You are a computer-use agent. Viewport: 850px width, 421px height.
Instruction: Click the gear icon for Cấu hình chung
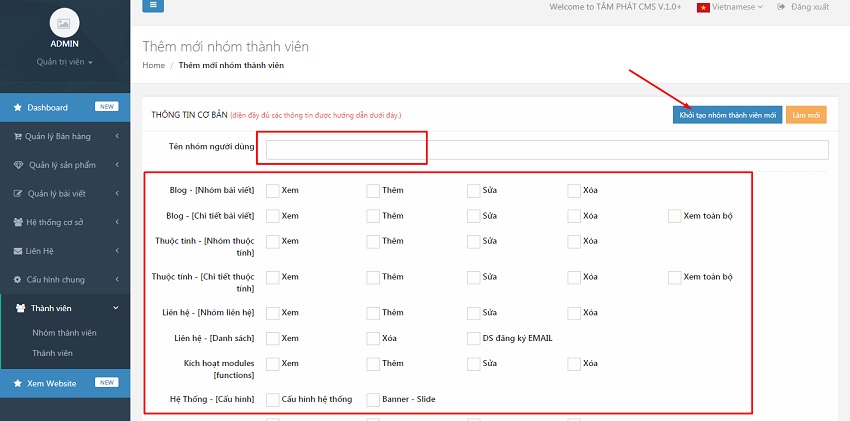17,279
